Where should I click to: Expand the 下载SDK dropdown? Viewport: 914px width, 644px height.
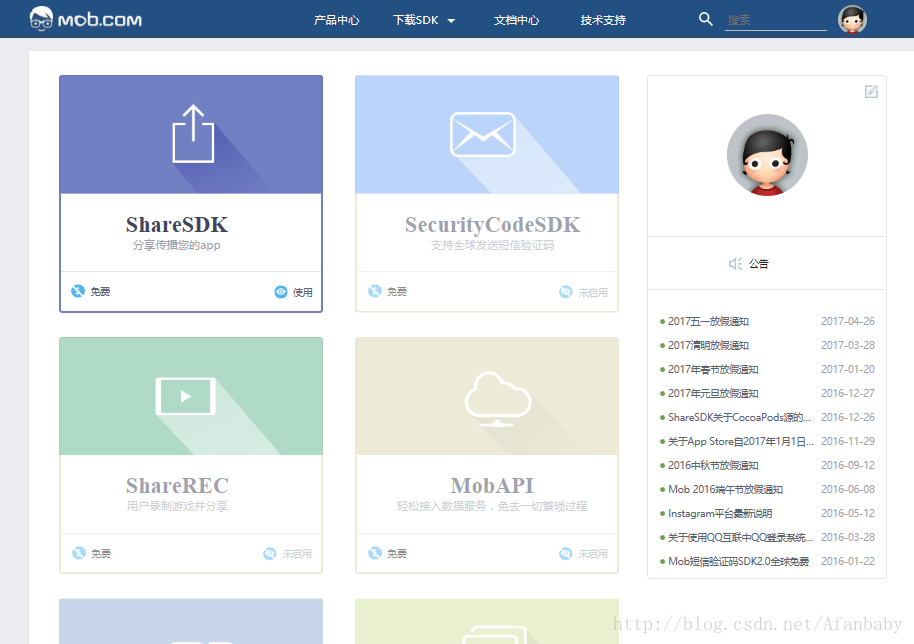coord(424,20)
